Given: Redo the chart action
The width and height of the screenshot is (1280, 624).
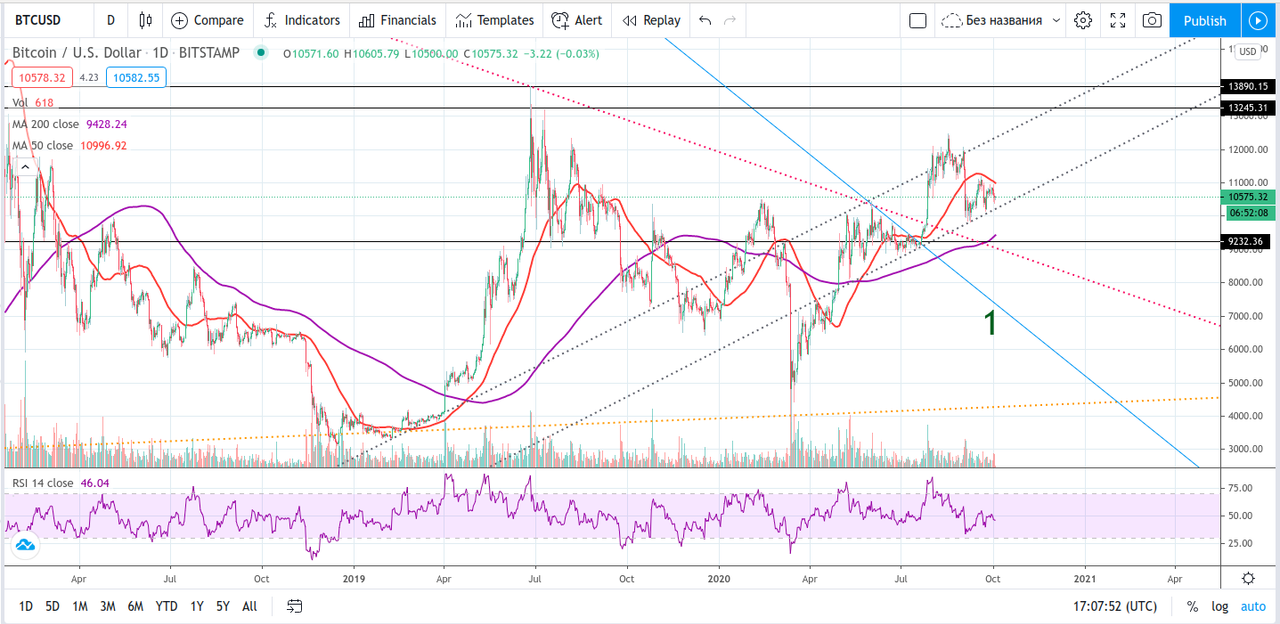Looking at the screenshot, I should (x=730, y=20).
